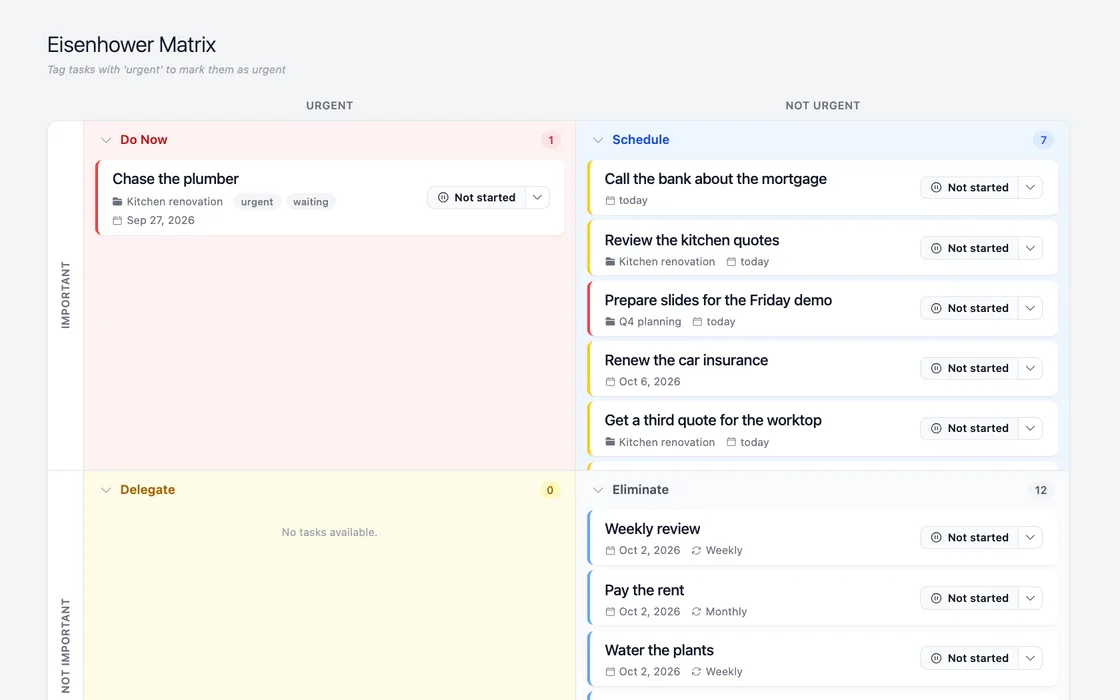1120x700 pixels.
Task: Click the Schedule count badge showing 7
Action: (1043, 140)
